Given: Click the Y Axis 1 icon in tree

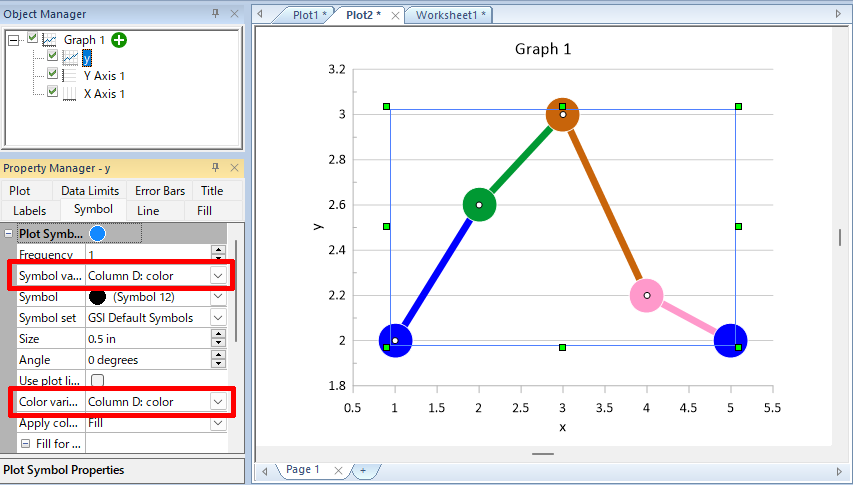Looking at the screenshot, I should (70, 76).
